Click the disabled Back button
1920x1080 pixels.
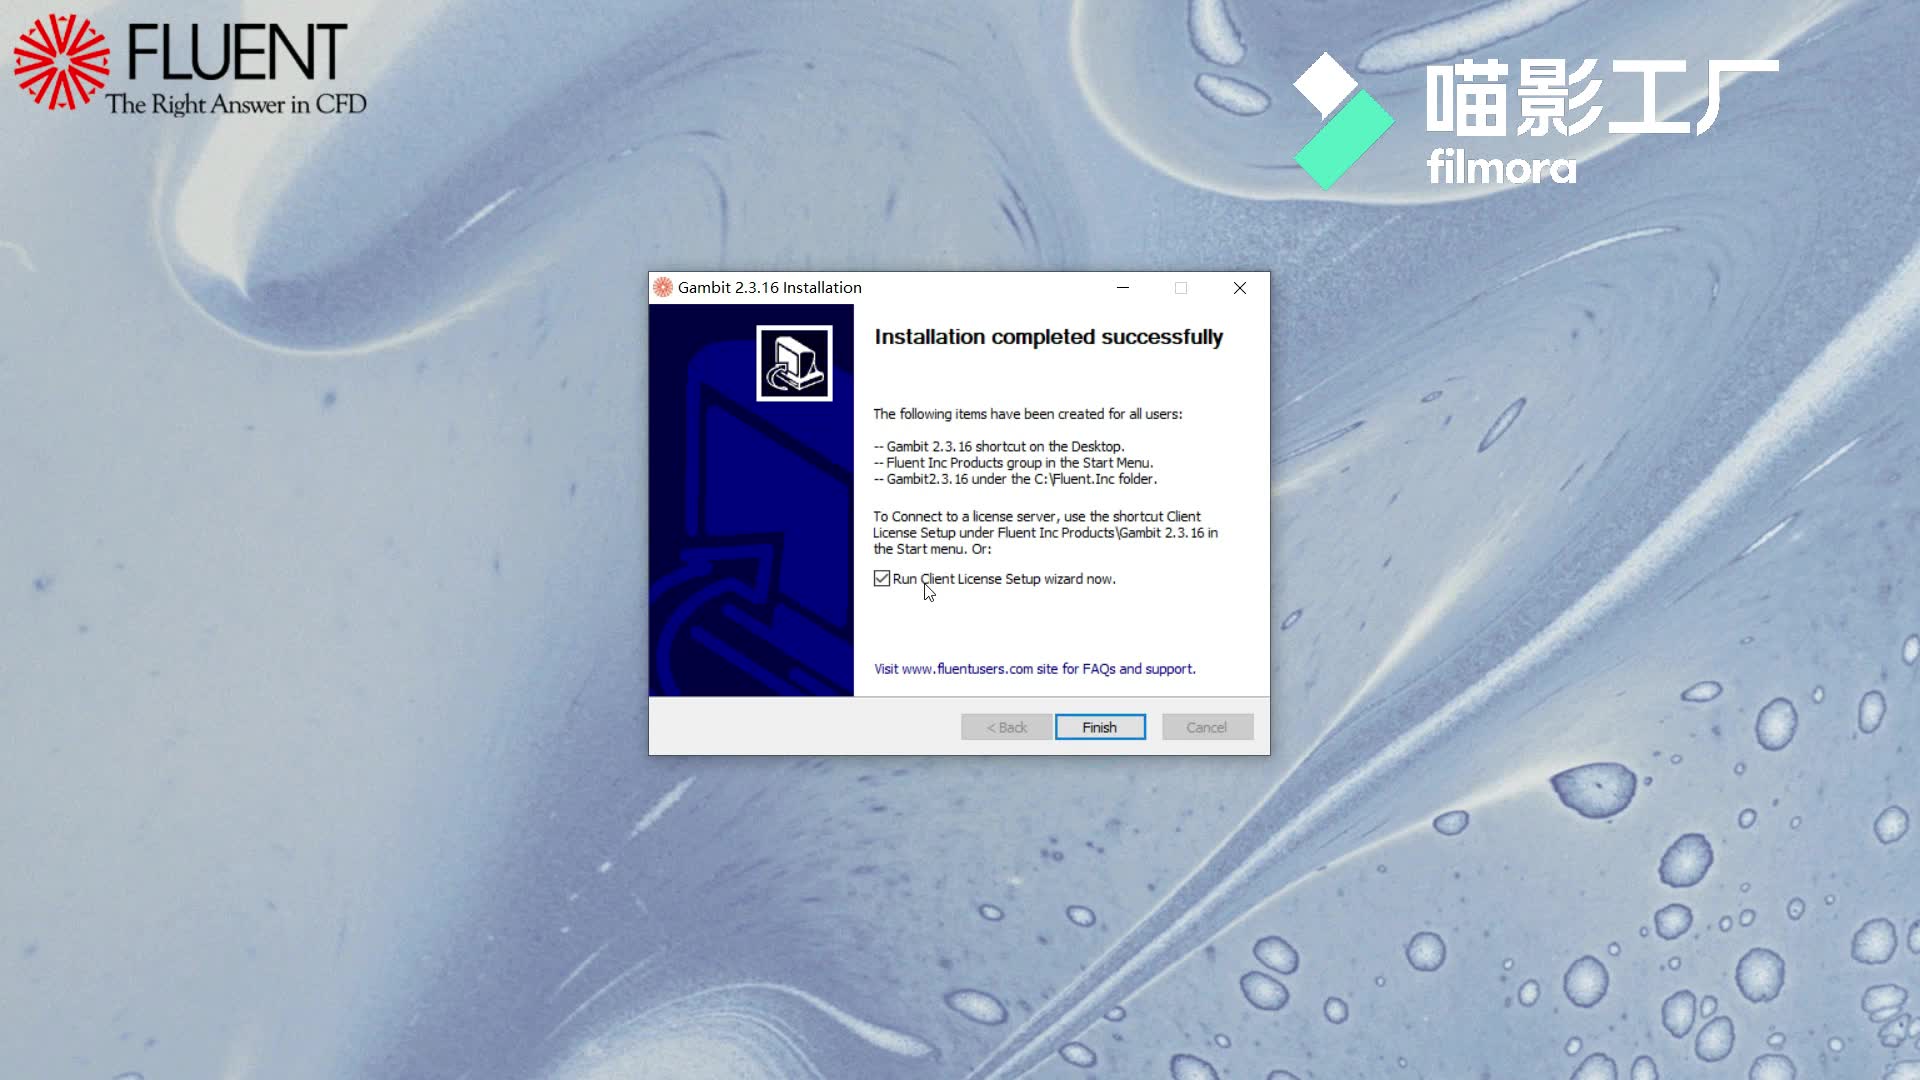[1006, 727]
